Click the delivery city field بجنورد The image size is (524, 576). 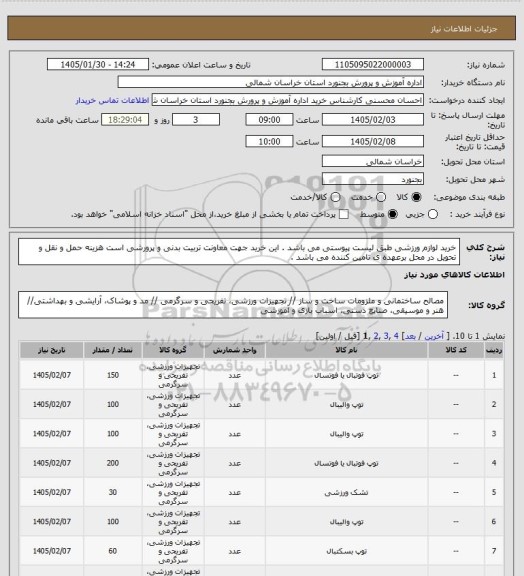pyautogui.click(x=373, y=179)
